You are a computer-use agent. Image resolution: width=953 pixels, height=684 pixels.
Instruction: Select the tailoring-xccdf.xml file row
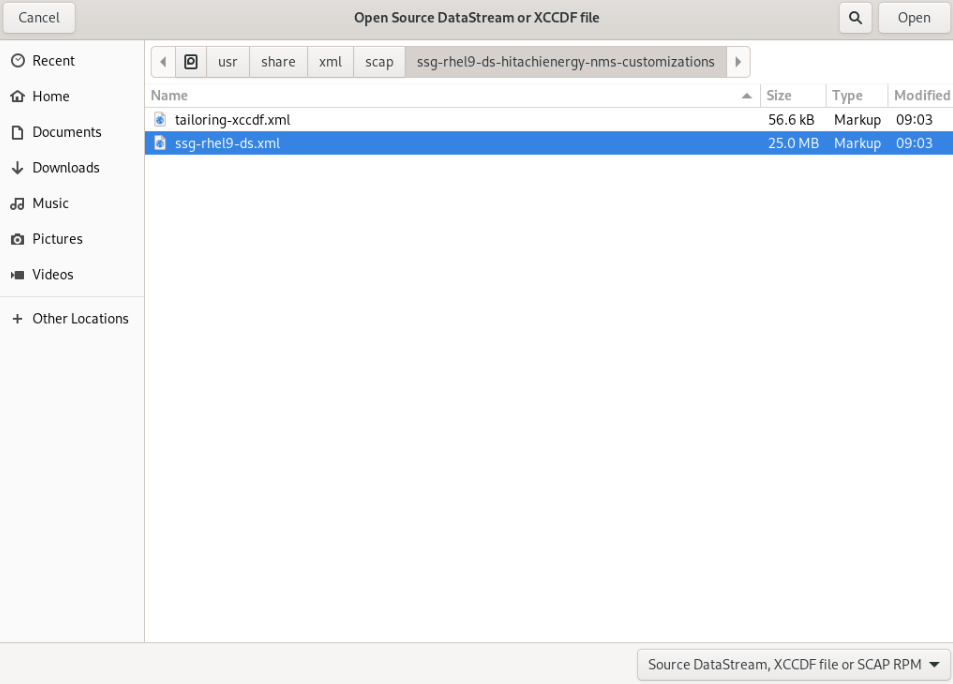pyautogui.click(x=450, y=120)
